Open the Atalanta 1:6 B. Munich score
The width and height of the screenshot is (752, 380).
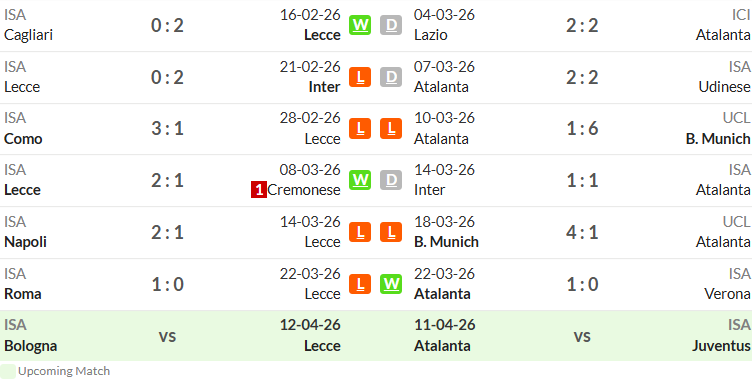582,129
